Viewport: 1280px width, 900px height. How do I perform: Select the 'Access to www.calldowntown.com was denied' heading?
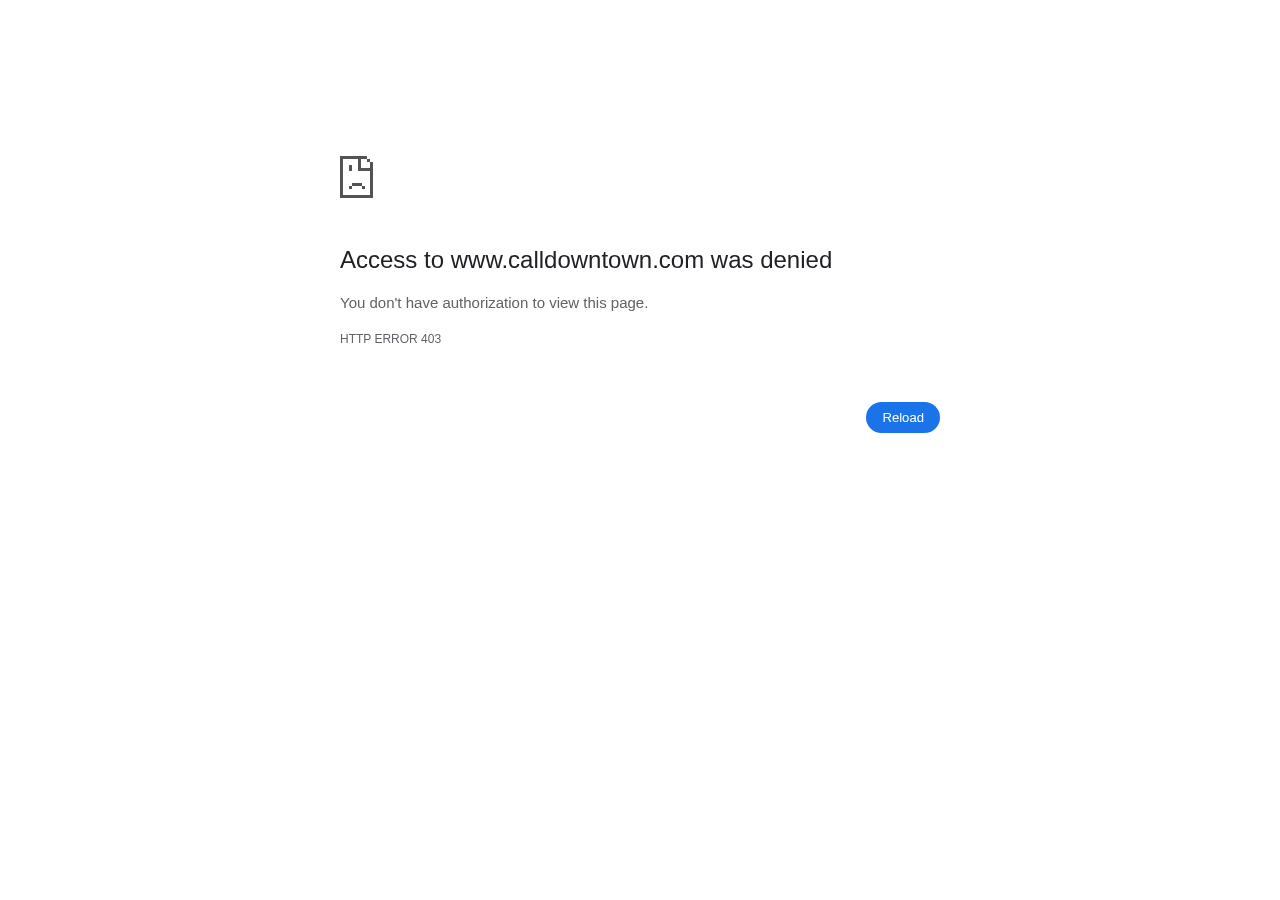click(x=586, y=260)
